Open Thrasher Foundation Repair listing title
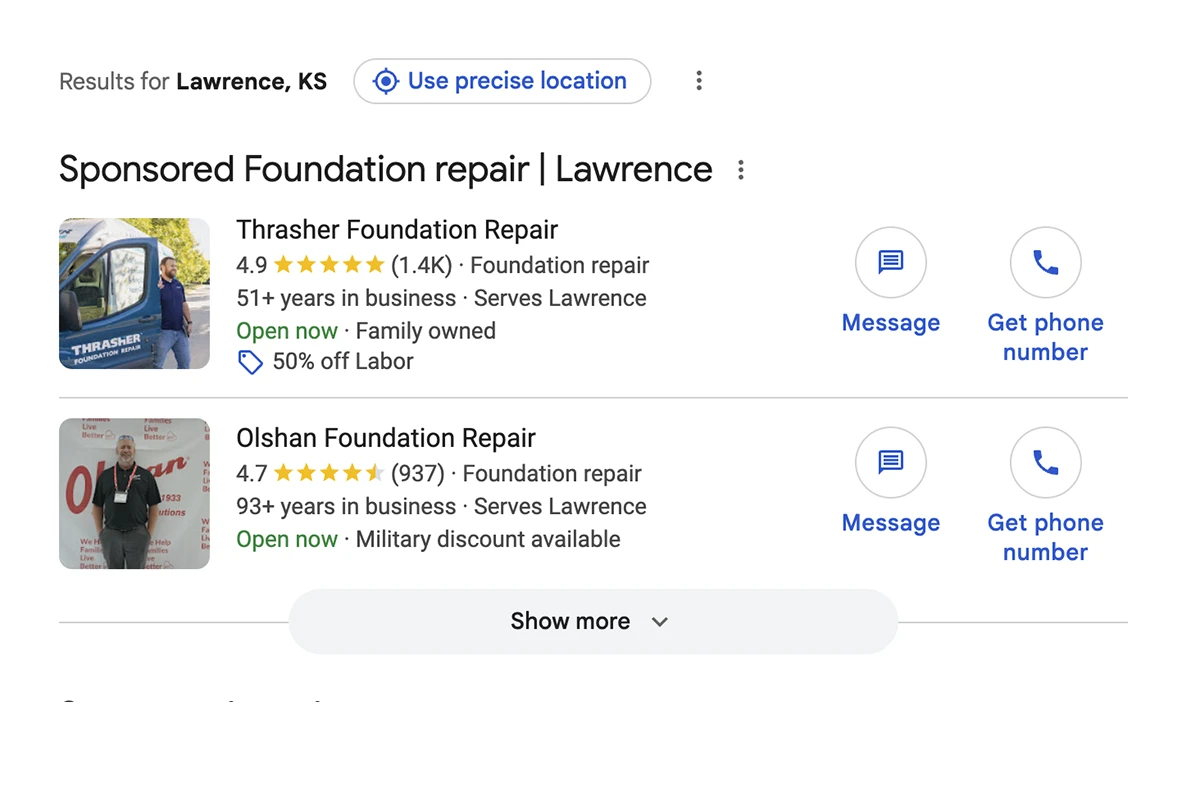Screen dimensions: 1200x800 397,230
